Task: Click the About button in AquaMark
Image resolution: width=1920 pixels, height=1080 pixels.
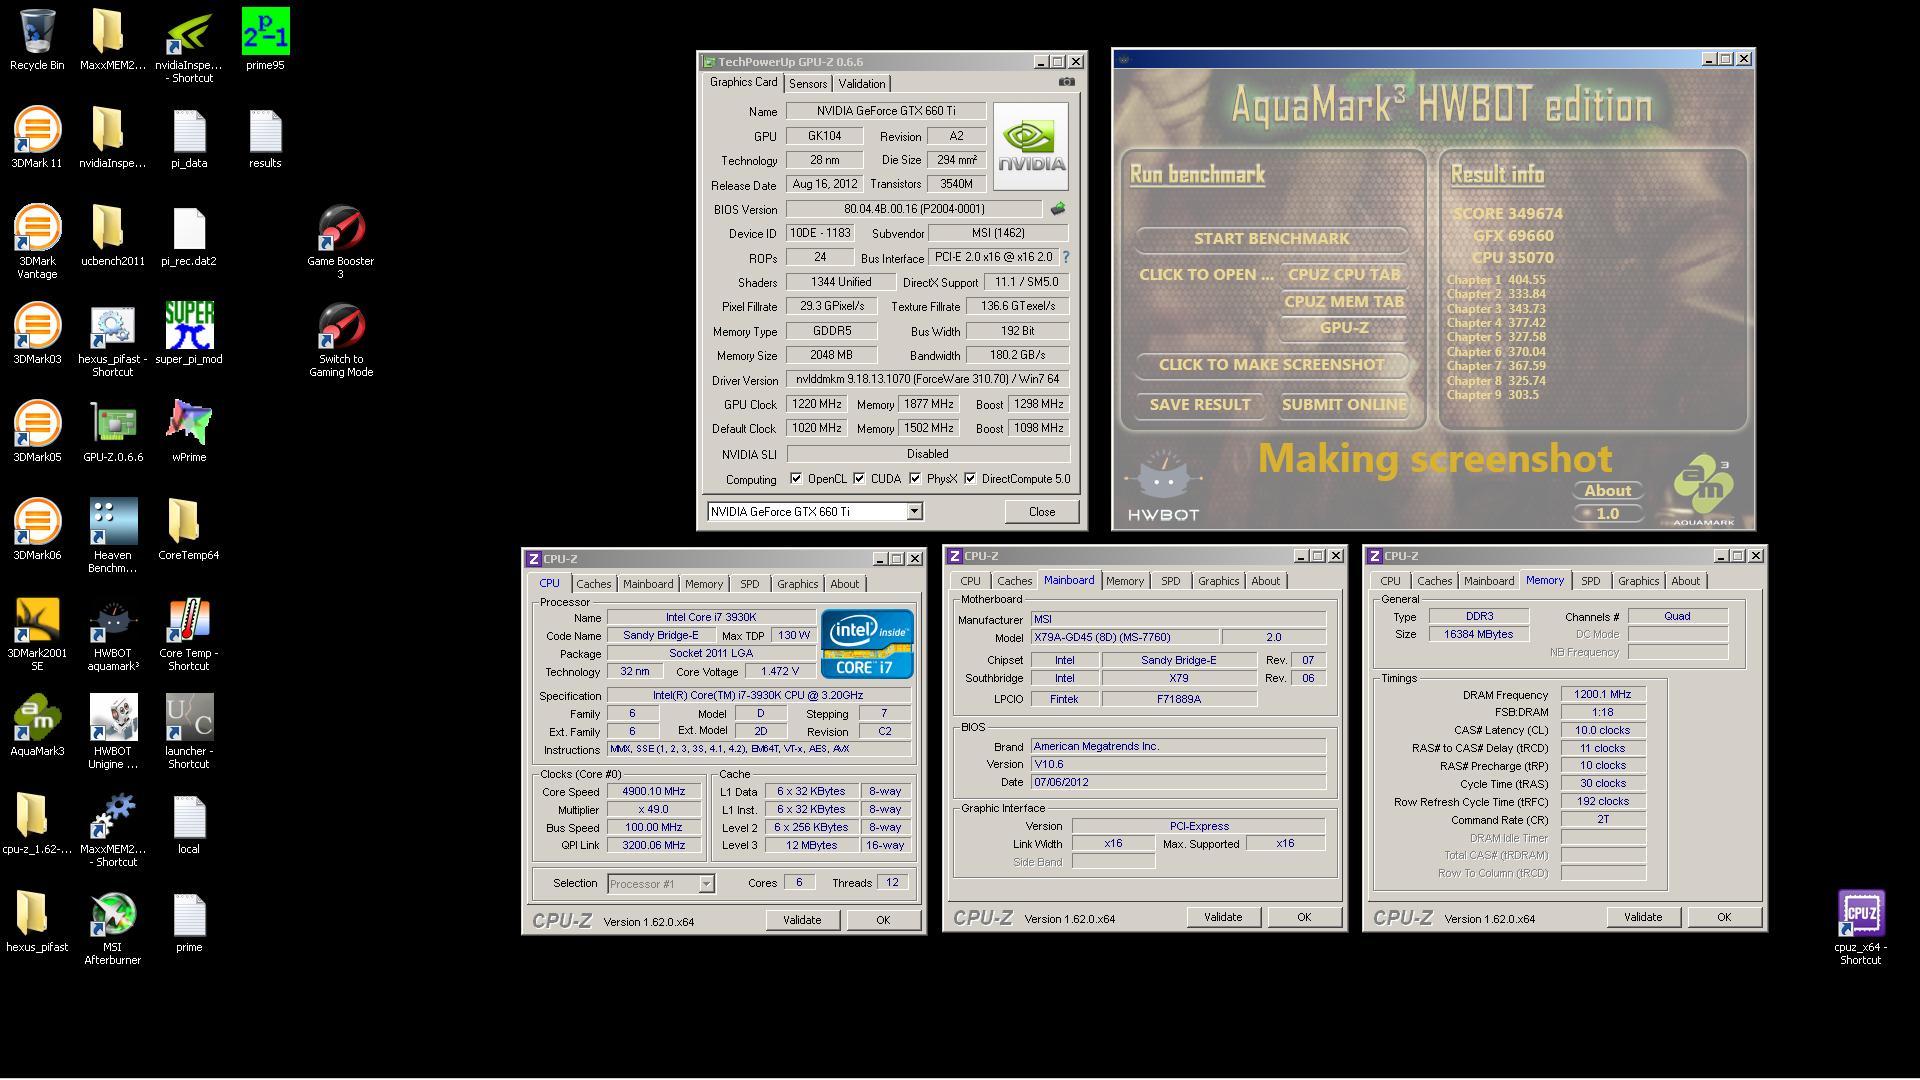Action: [x=1607, y=491]
